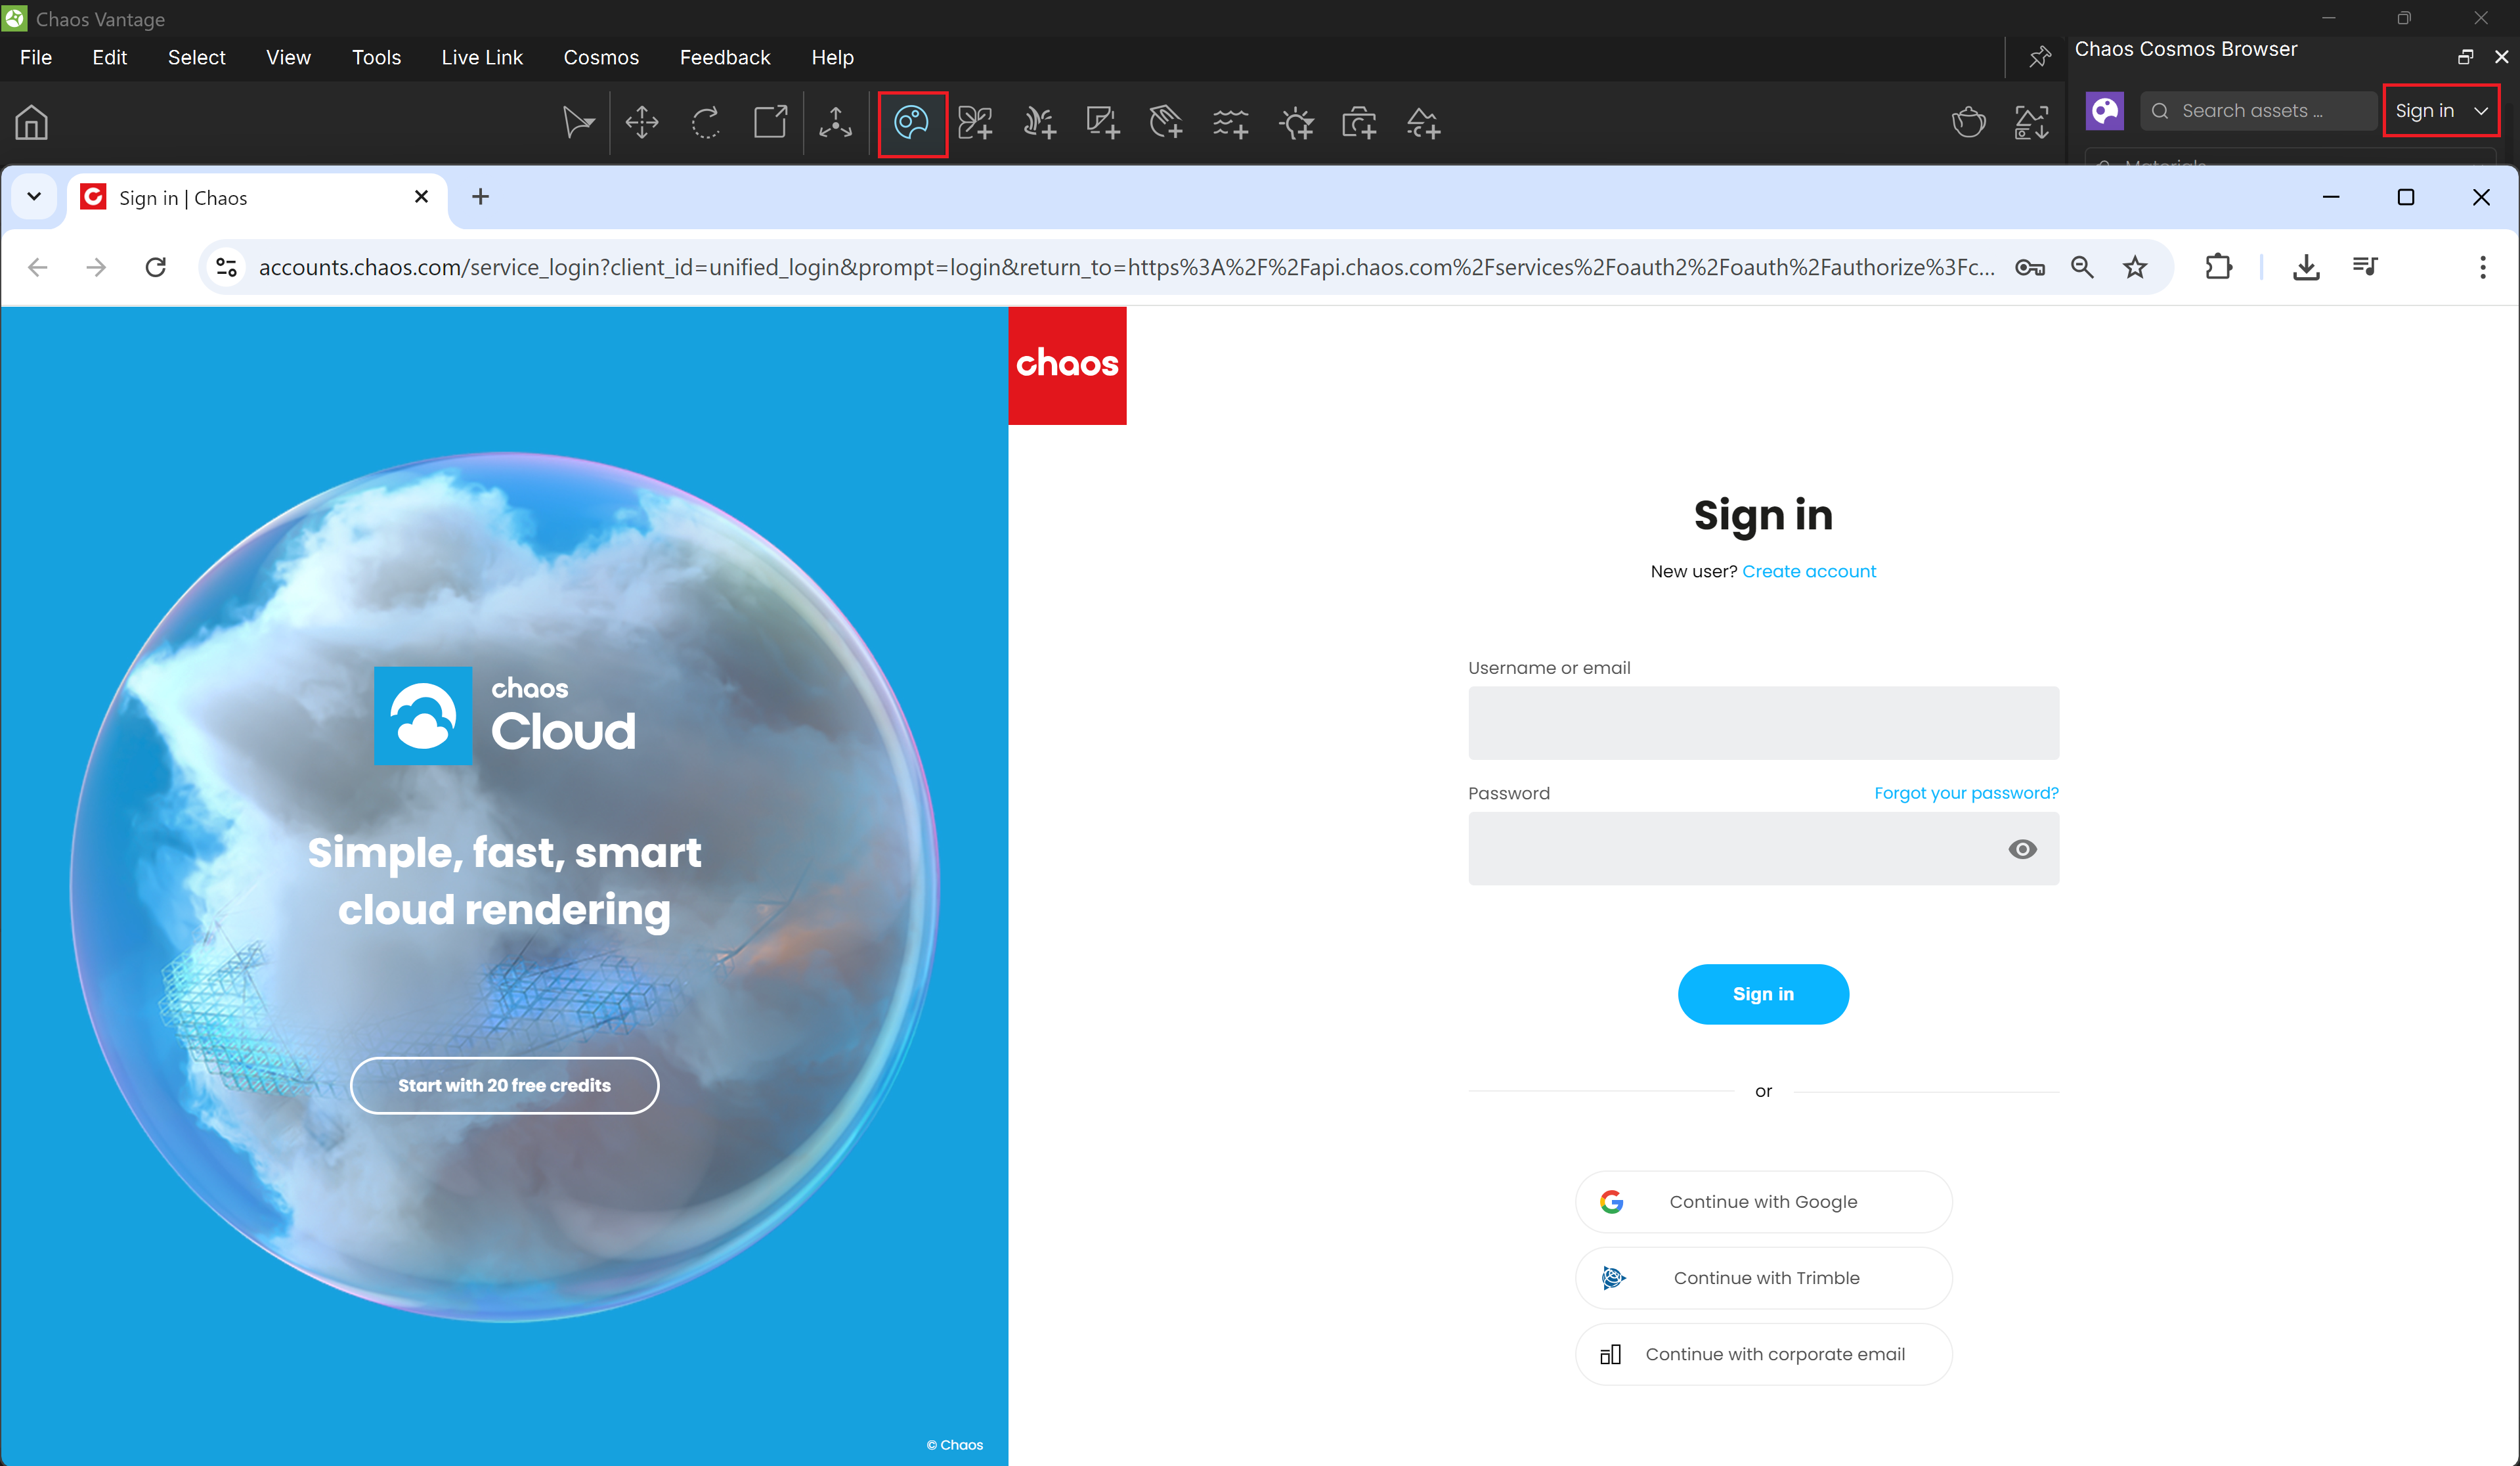Click the red Chaos logo on page
This screenshot has width=2520, height=1466.
(x=1067, y=365)
